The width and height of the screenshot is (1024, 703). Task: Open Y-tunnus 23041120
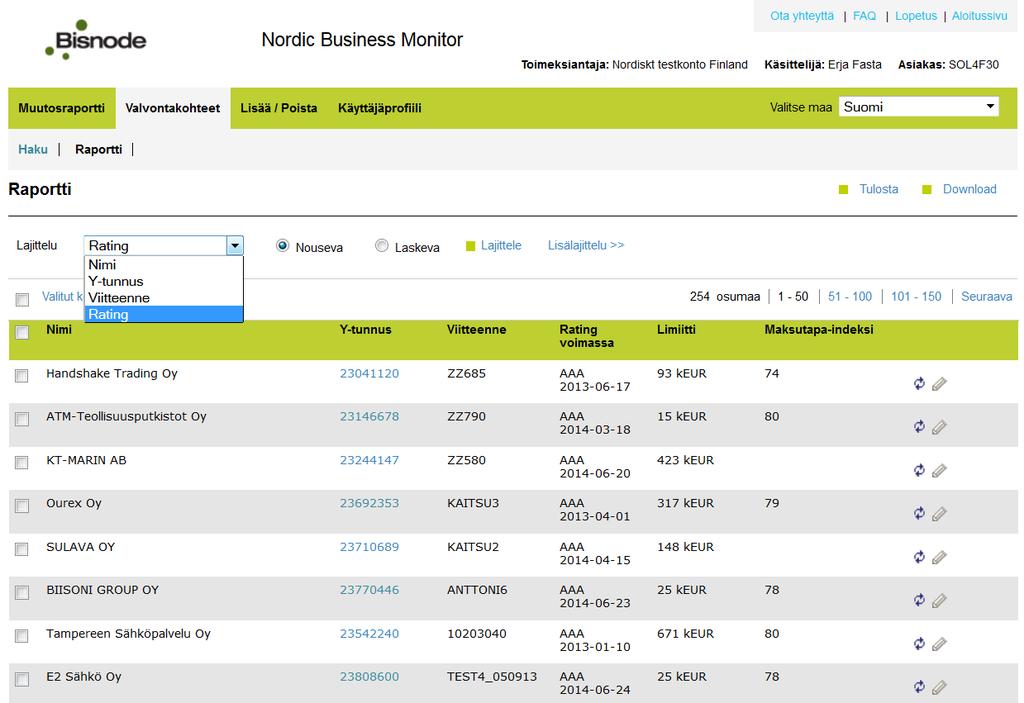[369, 373]
